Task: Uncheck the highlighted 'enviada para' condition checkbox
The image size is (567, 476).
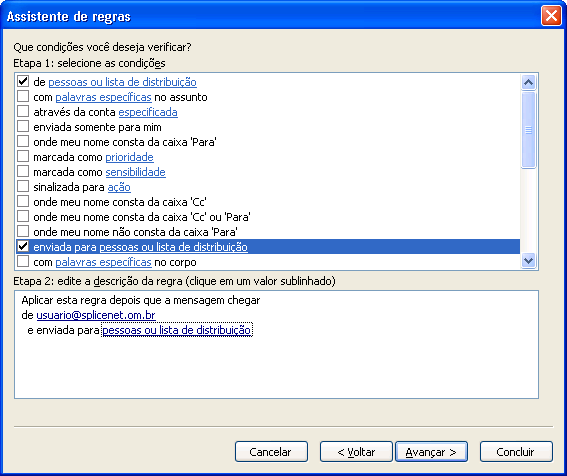Action: pyautogui.click(x=23, y=246)
